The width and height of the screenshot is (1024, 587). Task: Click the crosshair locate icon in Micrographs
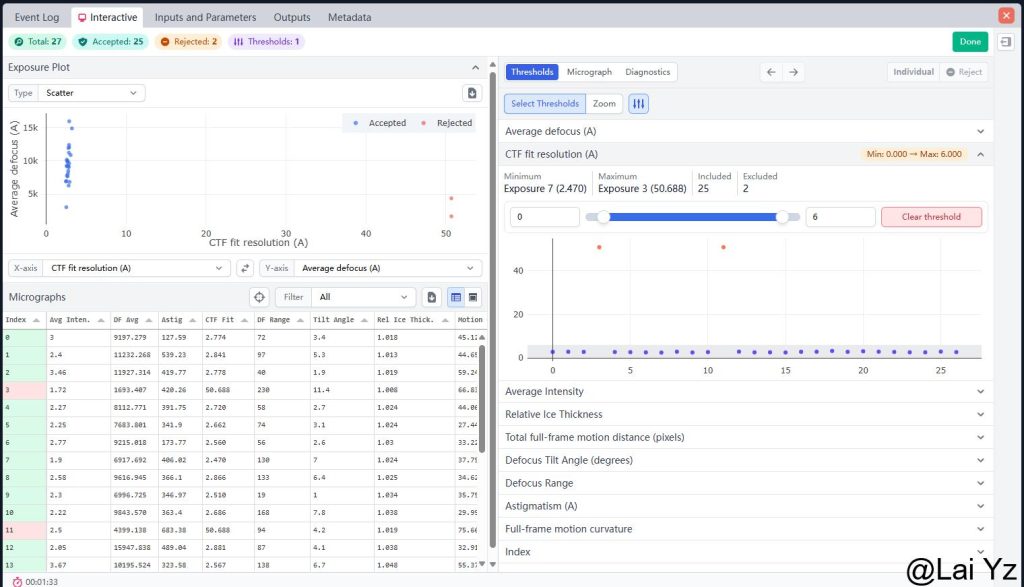(x=259, y=297)
